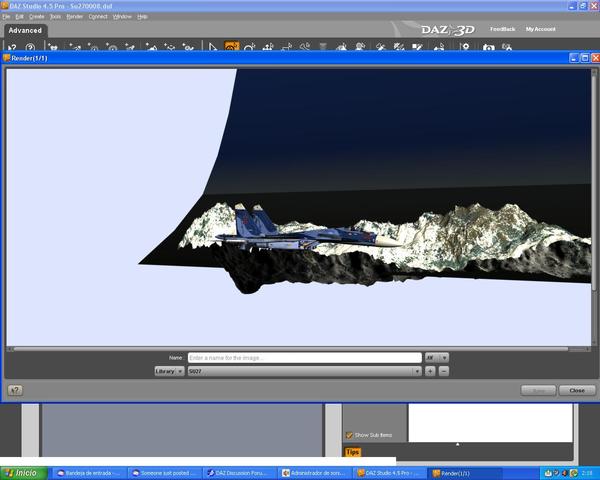Click the first system tray icon
This screenshot has height=480, width=600.
(x=548, y=473)
